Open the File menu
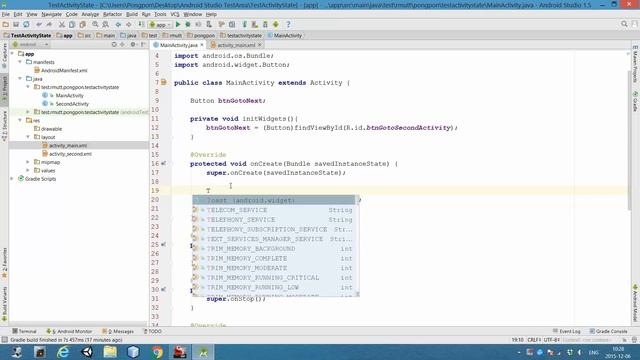Viewport: 640px width, 360px height. pyautogui.click(x=6, y=14)
